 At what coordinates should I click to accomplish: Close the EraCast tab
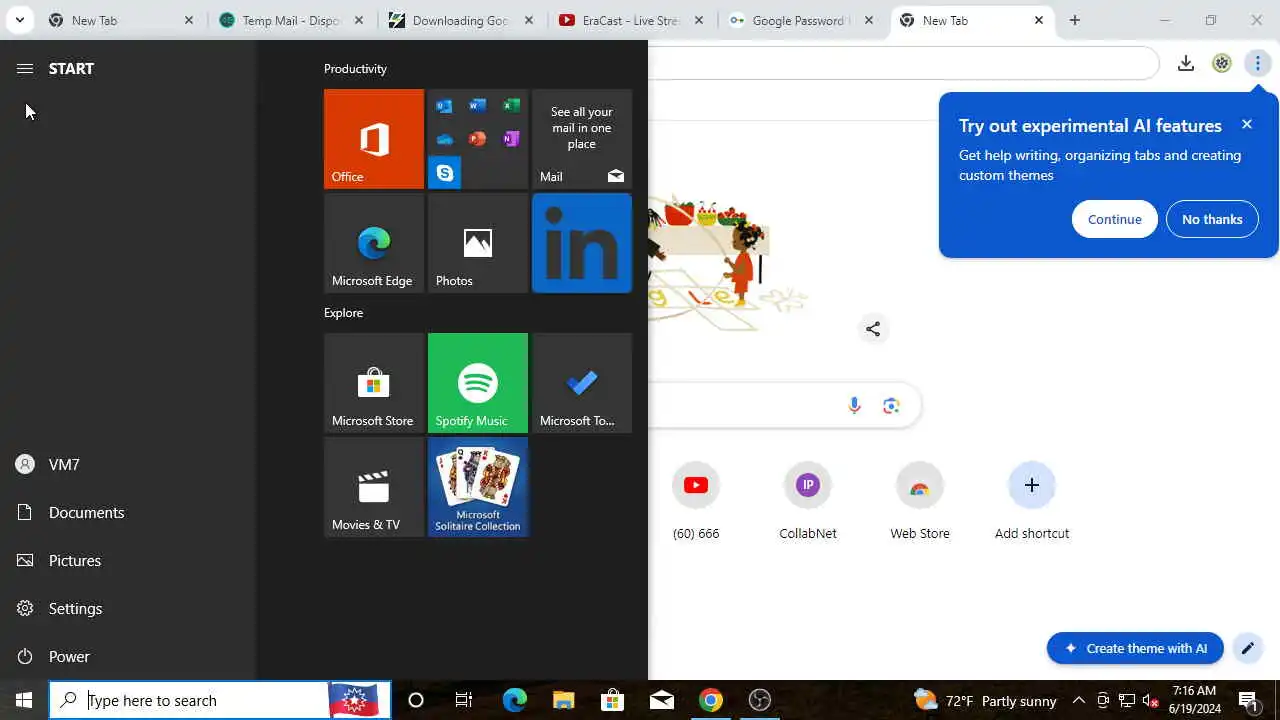(x=699, y=20)
